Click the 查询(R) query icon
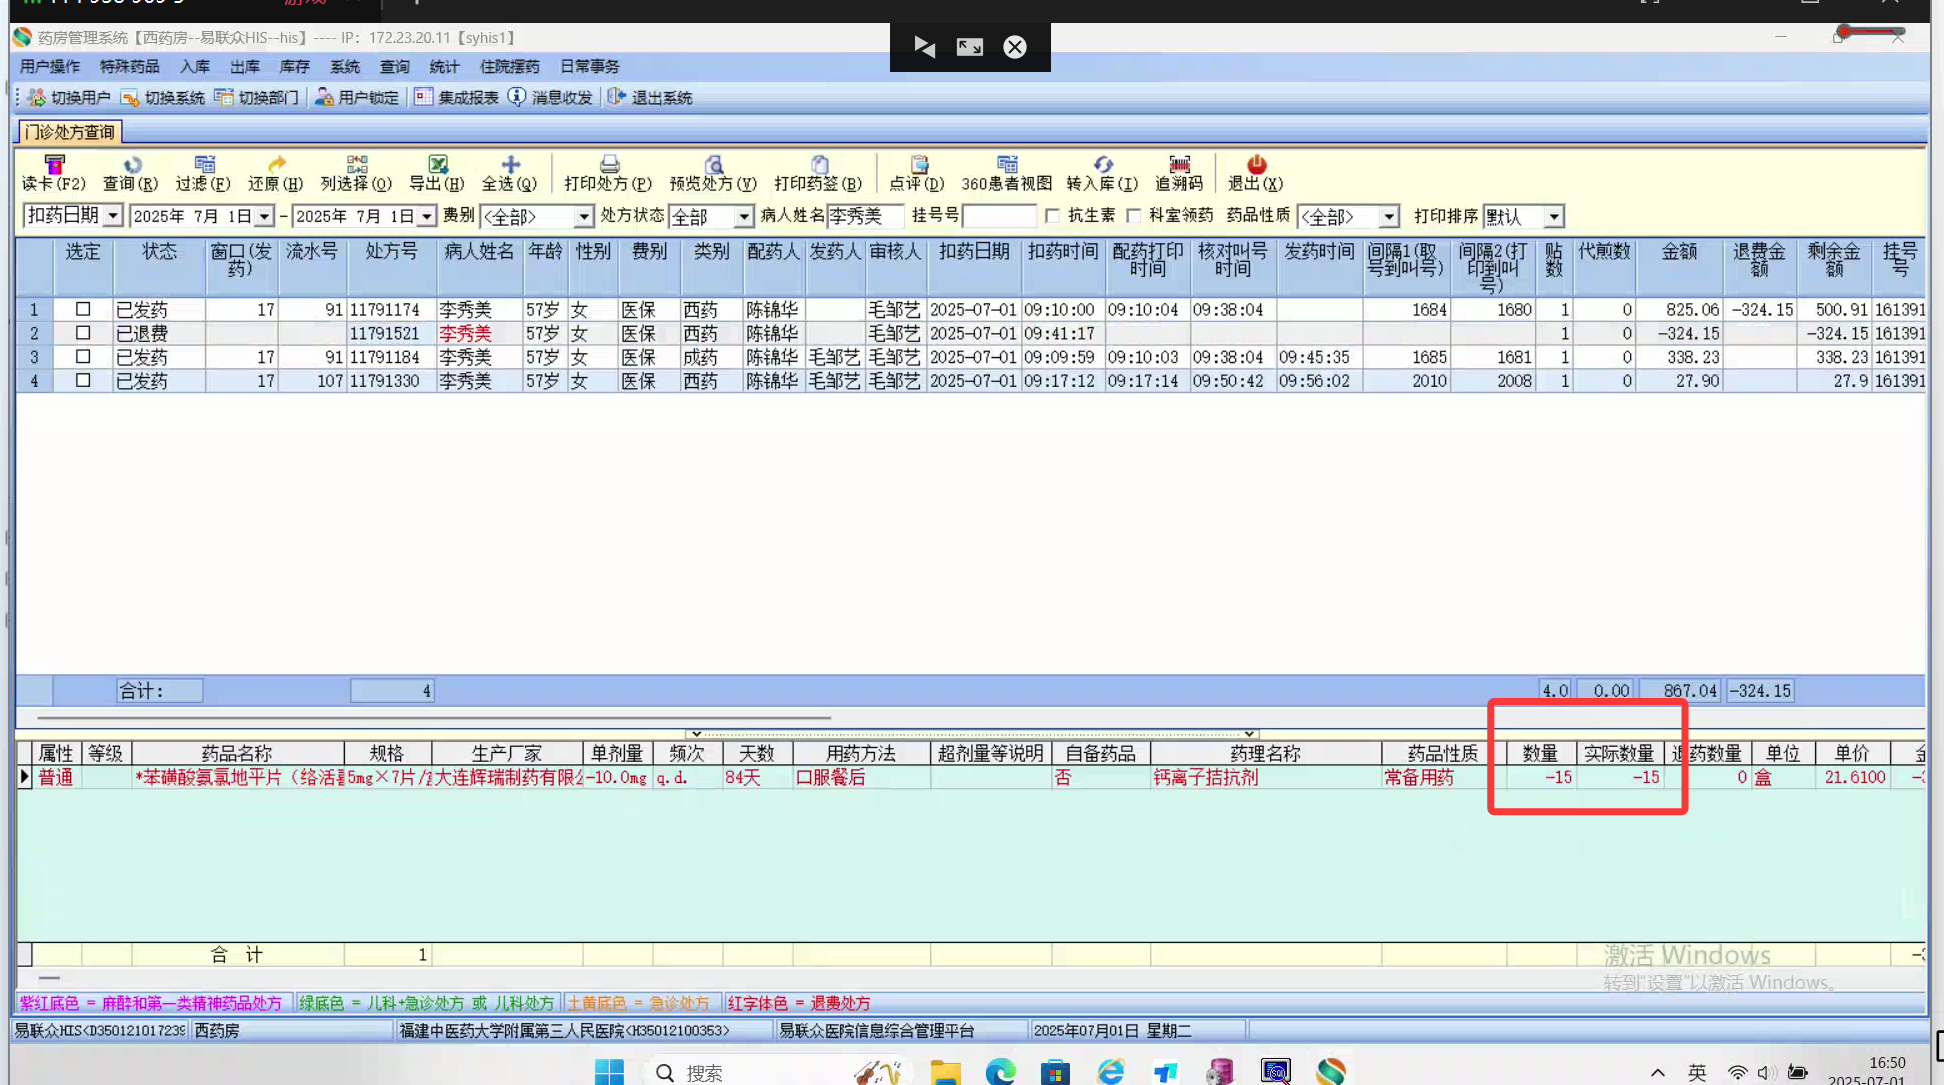Image resolution: width=1944 pixels, height=1085 pixels. 131,165
